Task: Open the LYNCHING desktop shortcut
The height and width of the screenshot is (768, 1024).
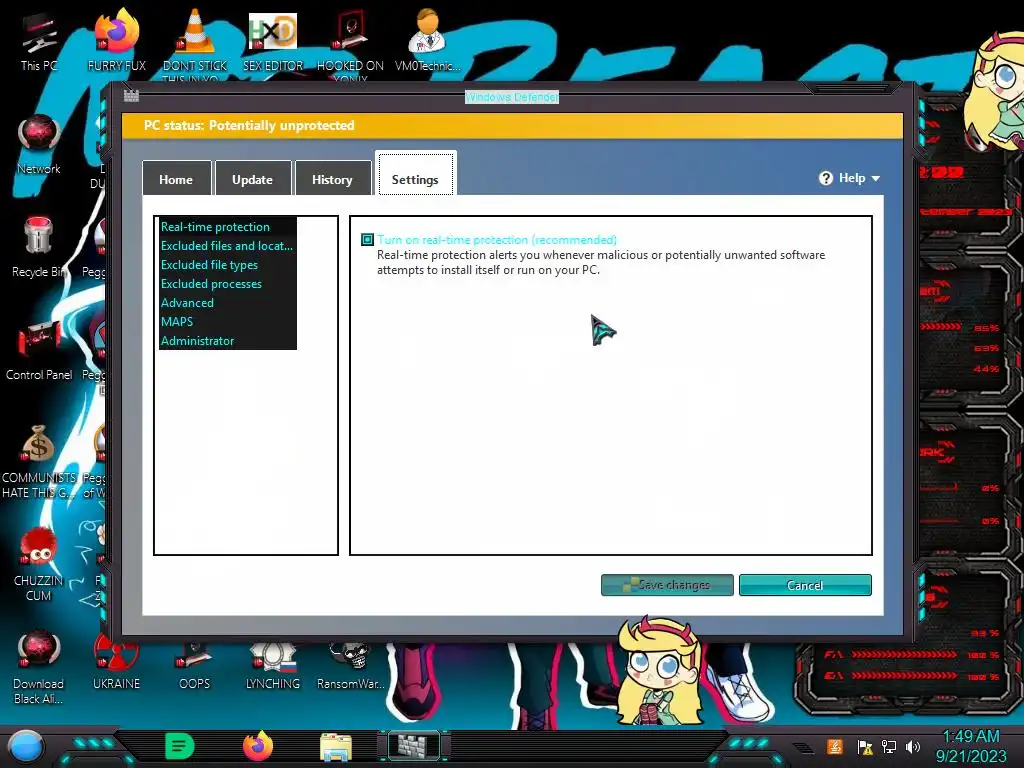Action: point(273,666)
